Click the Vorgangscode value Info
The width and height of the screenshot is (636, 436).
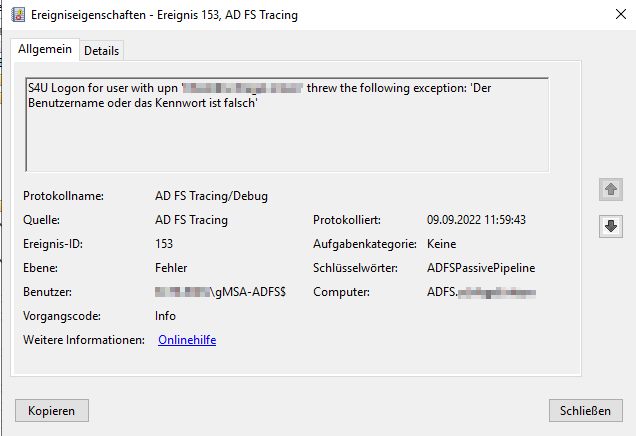click(x=165, y=316)
